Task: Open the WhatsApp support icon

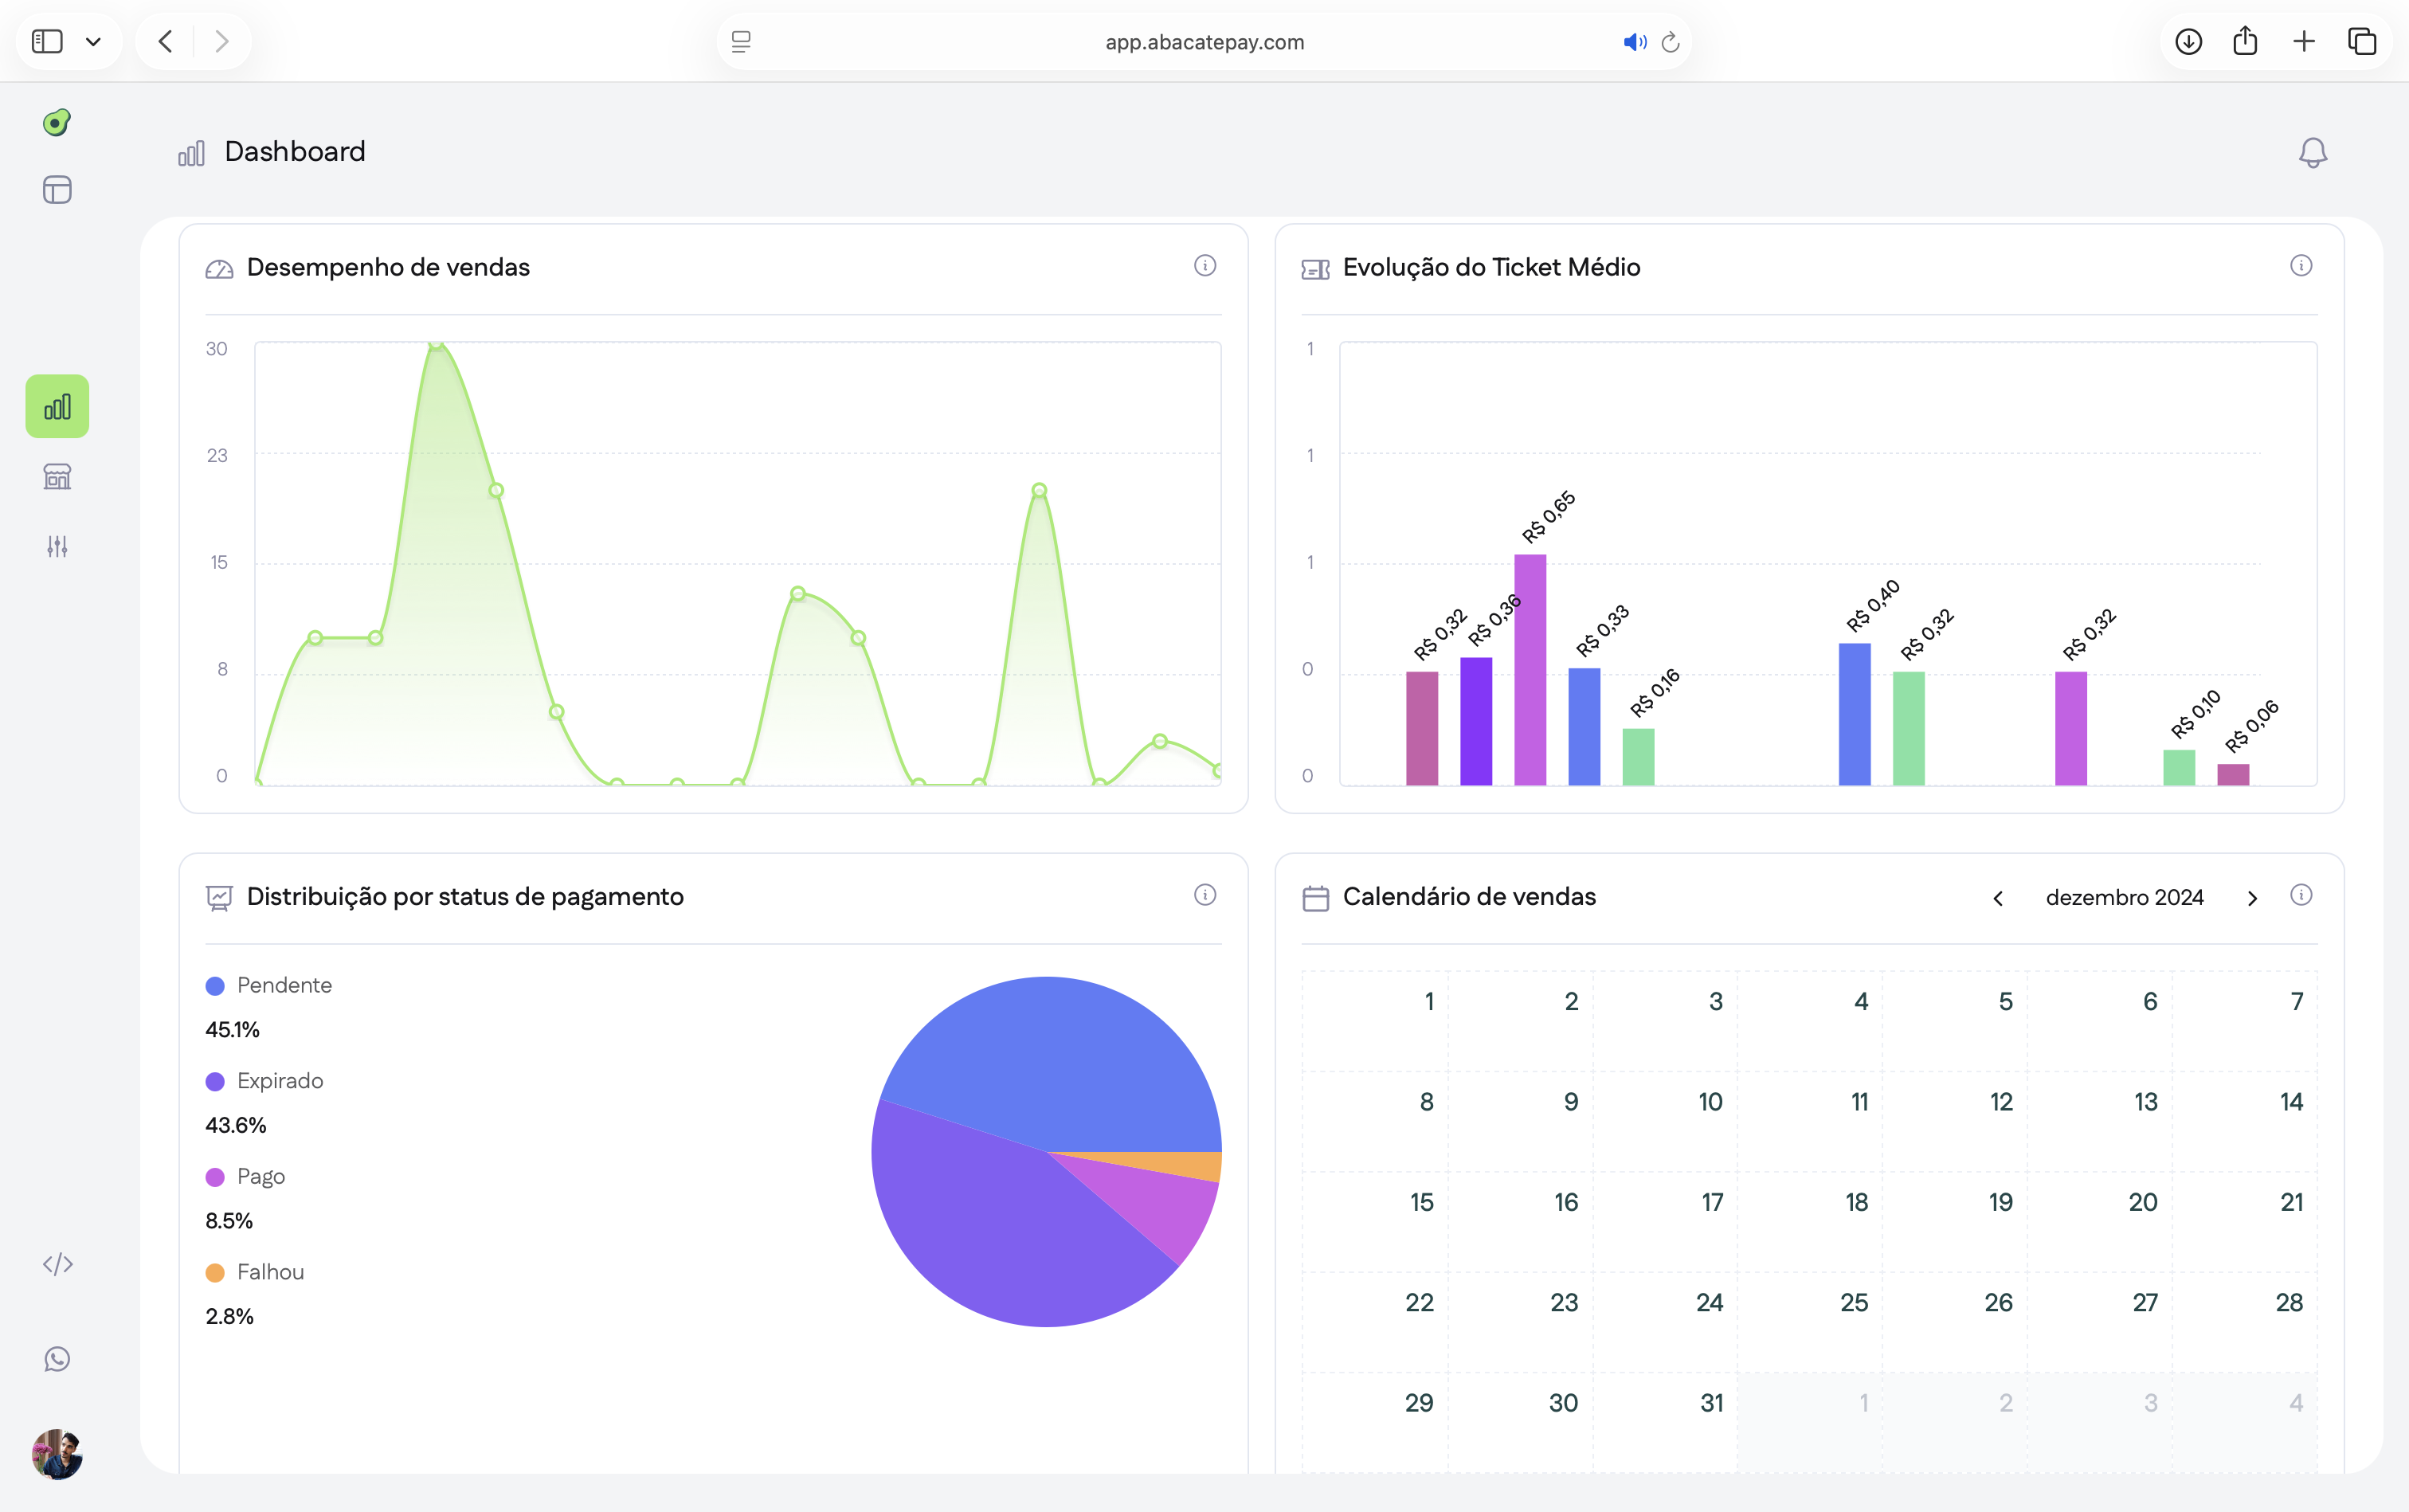Action: [57, 1359]
